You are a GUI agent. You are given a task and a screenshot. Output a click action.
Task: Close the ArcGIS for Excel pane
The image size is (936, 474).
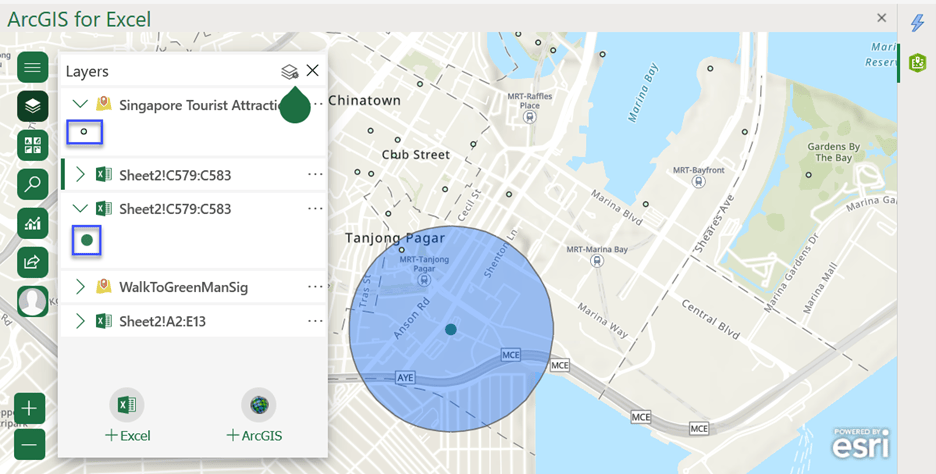882,18
